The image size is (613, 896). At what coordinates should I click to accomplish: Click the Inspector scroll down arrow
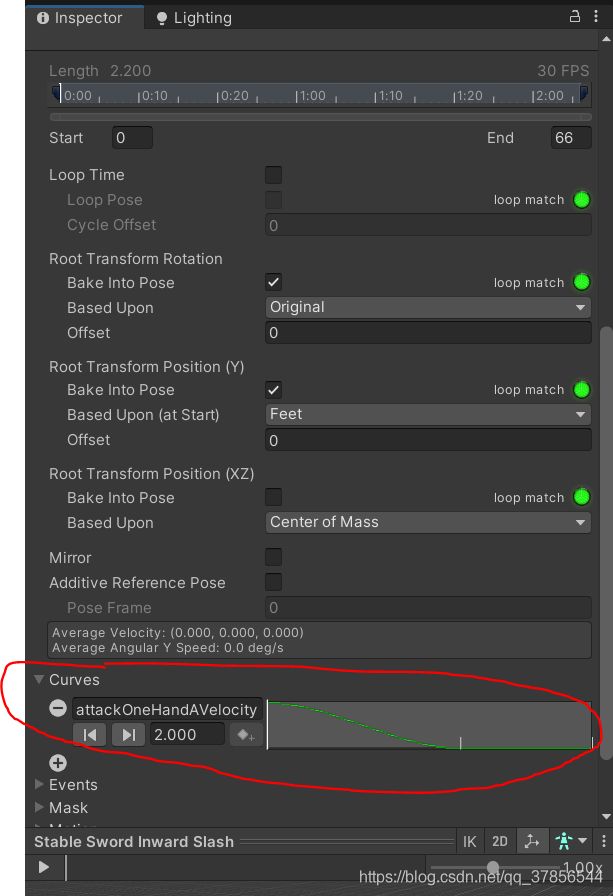click(x=606, y=817)
